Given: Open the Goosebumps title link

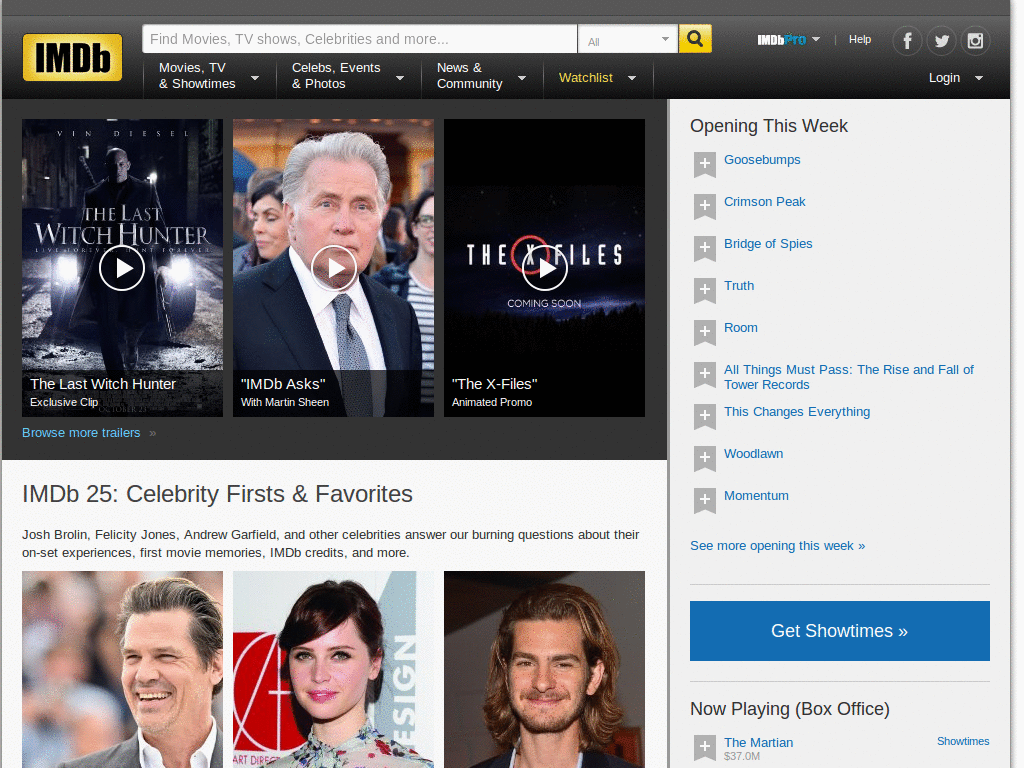Looking at the screenshot, I should tap(761, 160).
